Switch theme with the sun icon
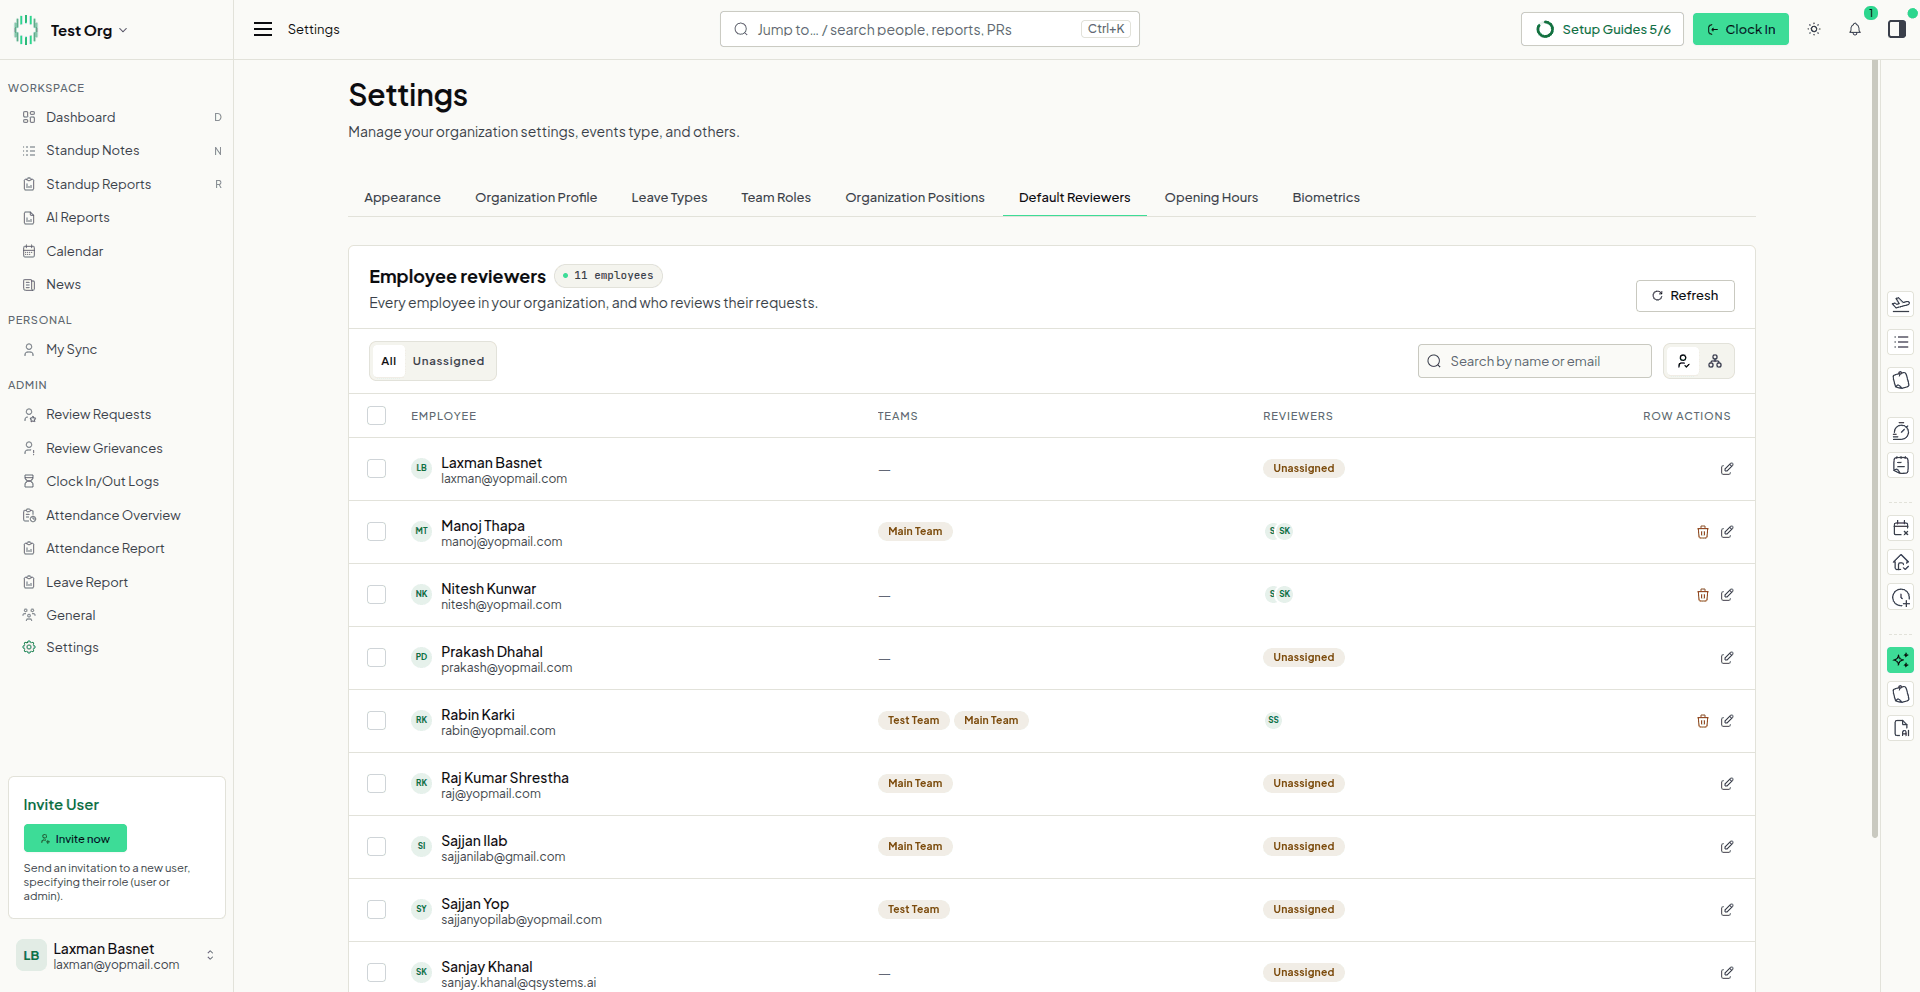Screen dimensions: 1920x992 click(1814, 30)
